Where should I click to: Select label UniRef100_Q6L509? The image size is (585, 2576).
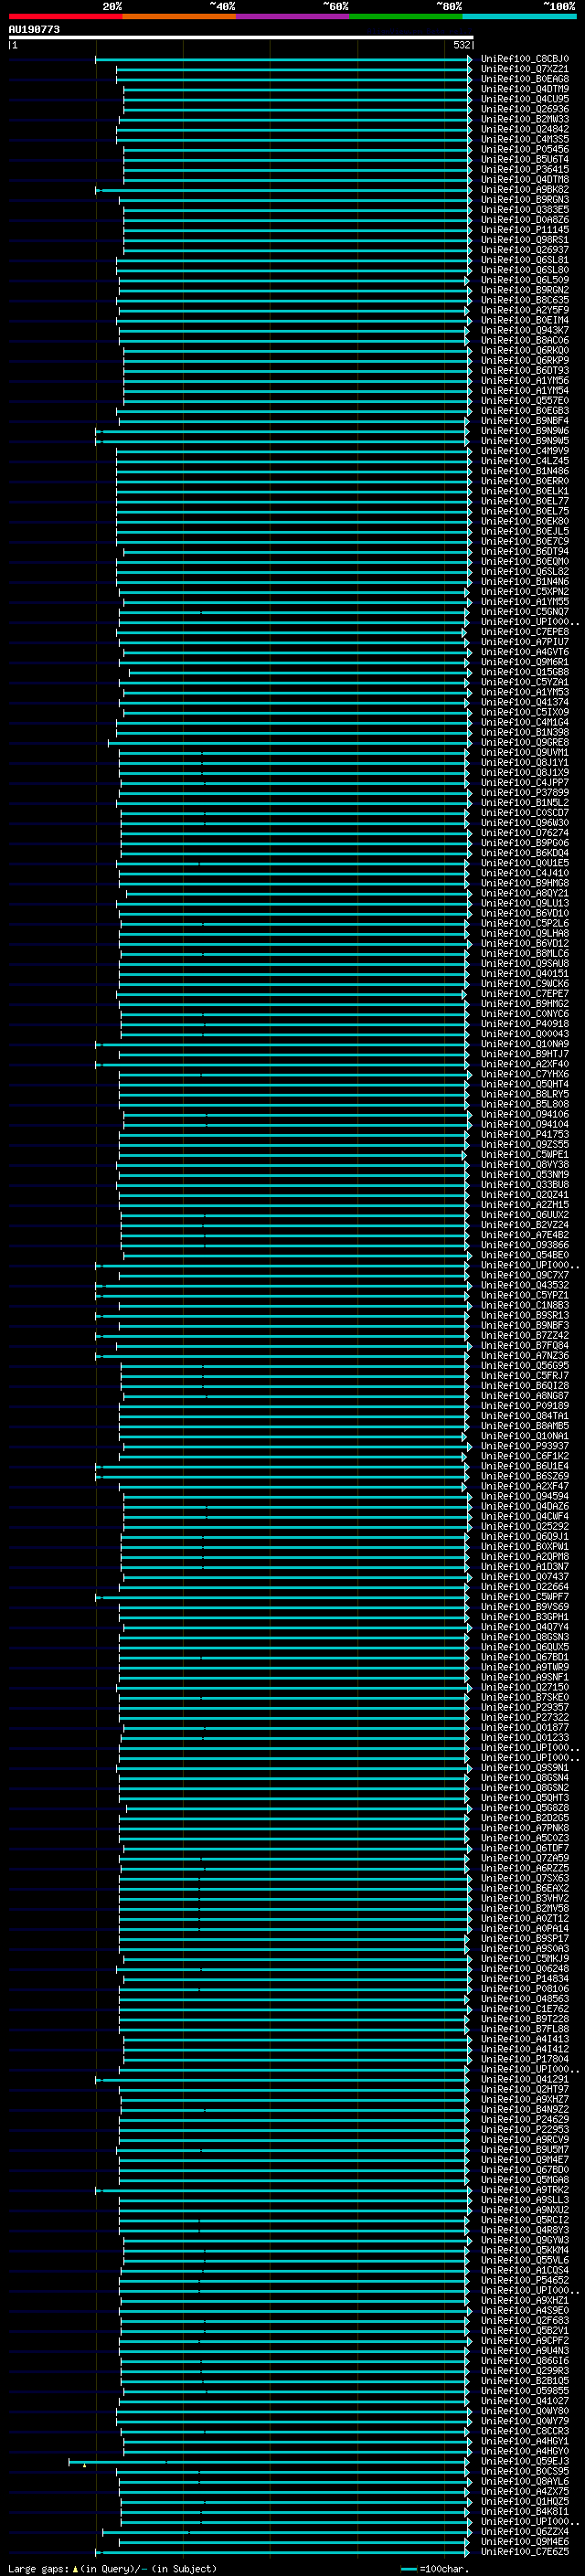click(525, 280)
